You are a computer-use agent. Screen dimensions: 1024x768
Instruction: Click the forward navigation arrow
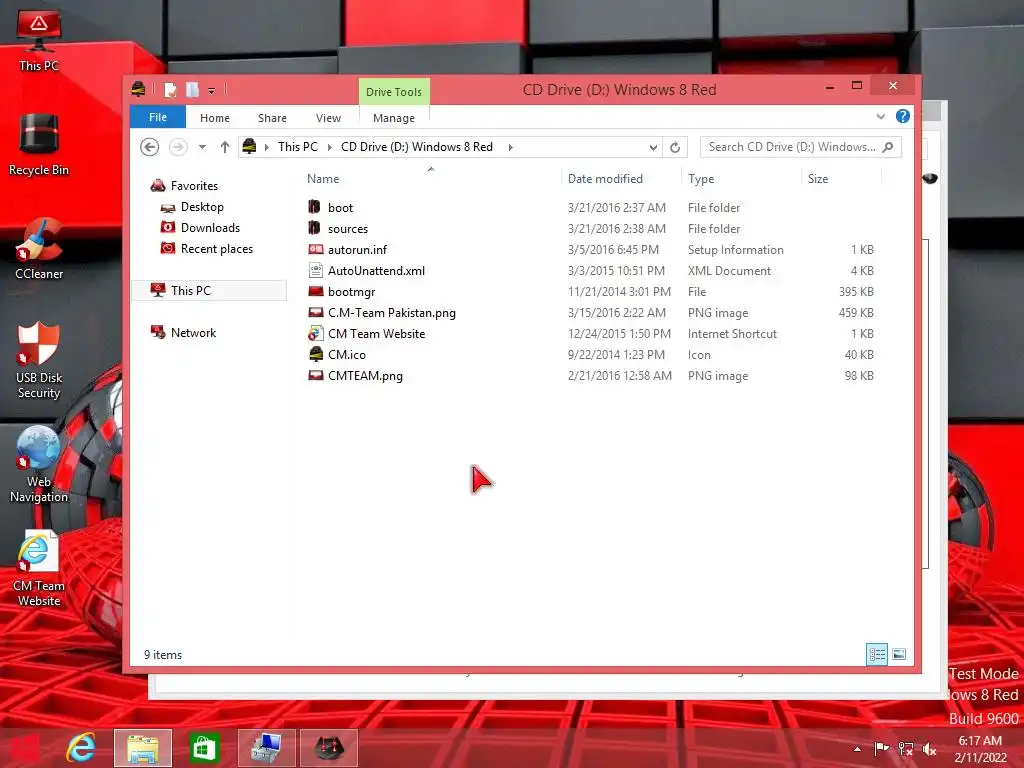178,147
